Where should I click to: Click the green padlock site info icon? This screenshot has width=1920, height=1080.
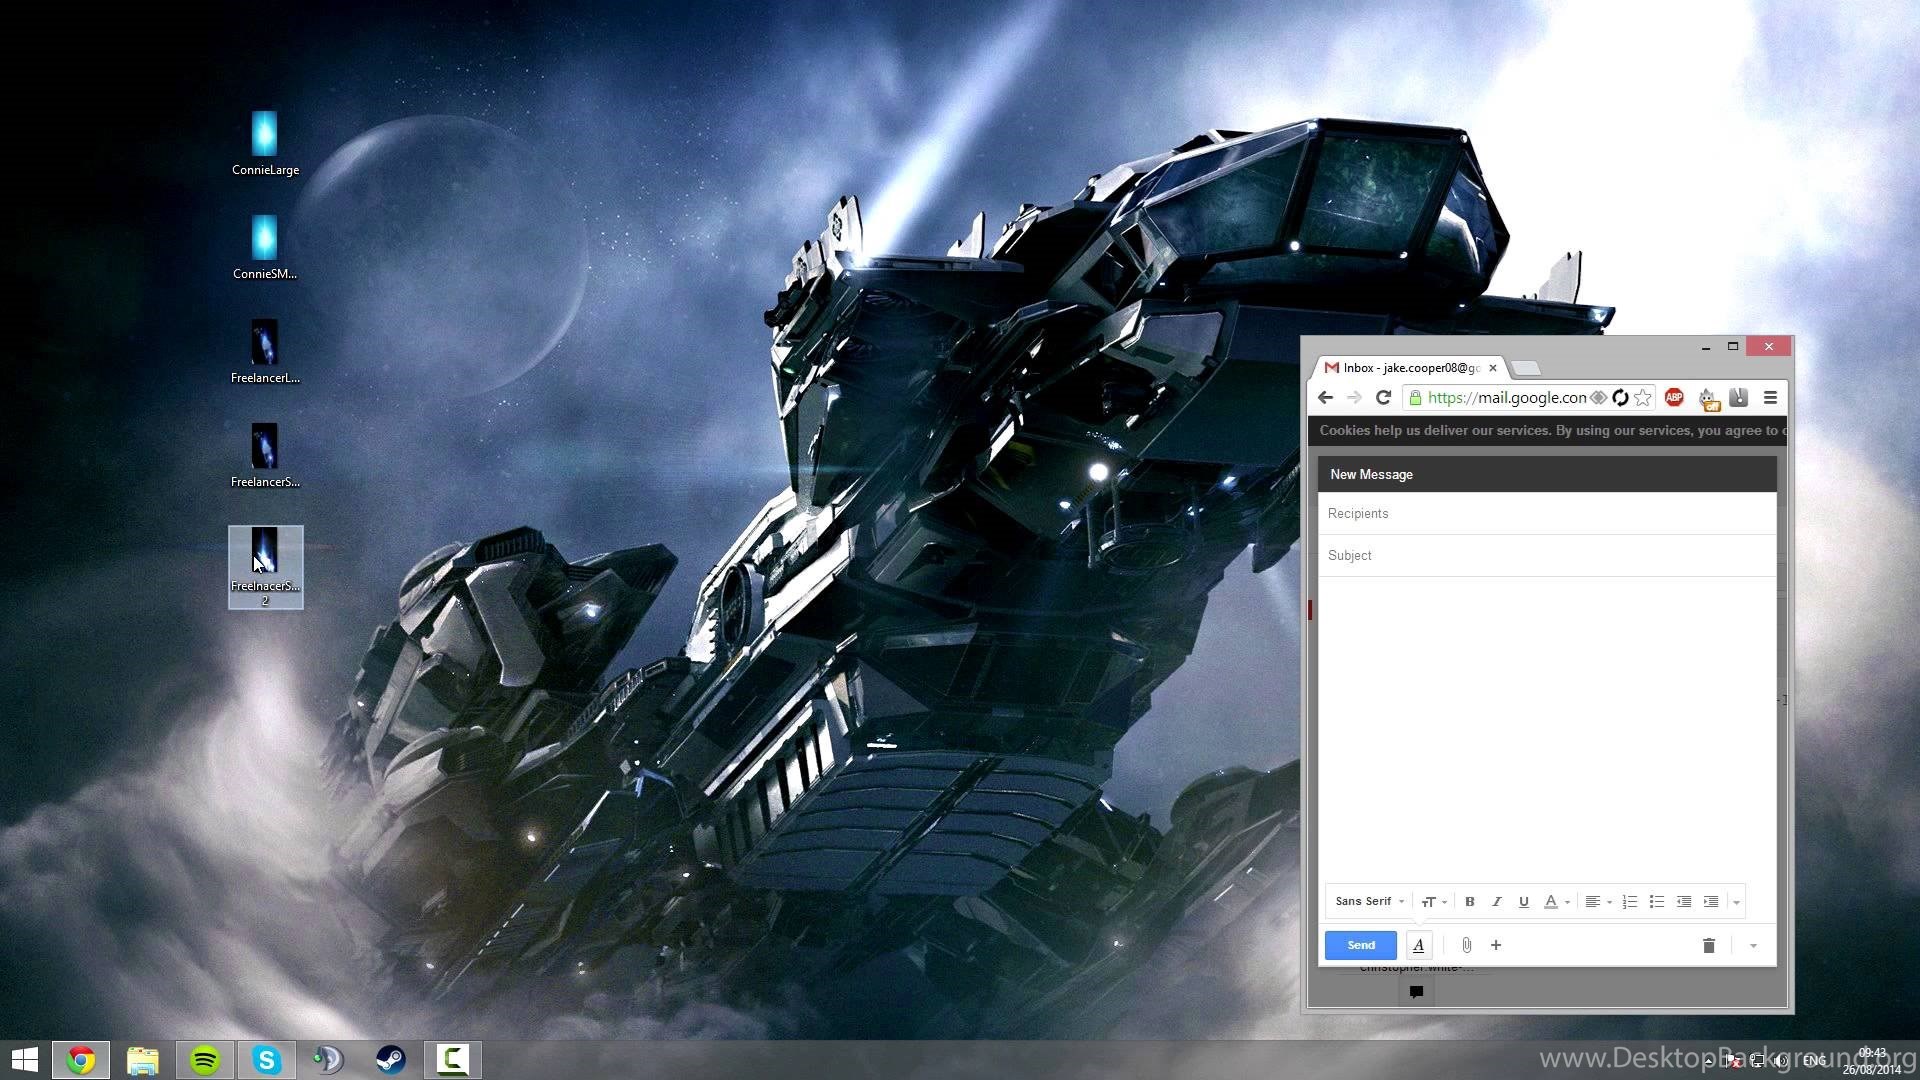tap(1415, 397)
